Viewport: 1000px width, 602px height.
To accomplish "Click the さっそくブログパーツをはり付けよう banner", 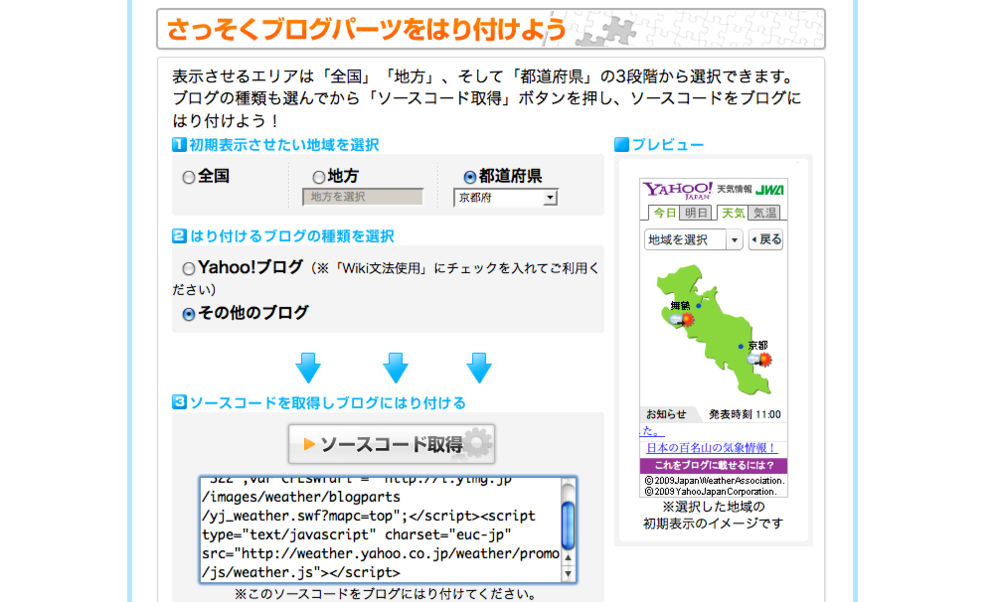I will point(491,29).
